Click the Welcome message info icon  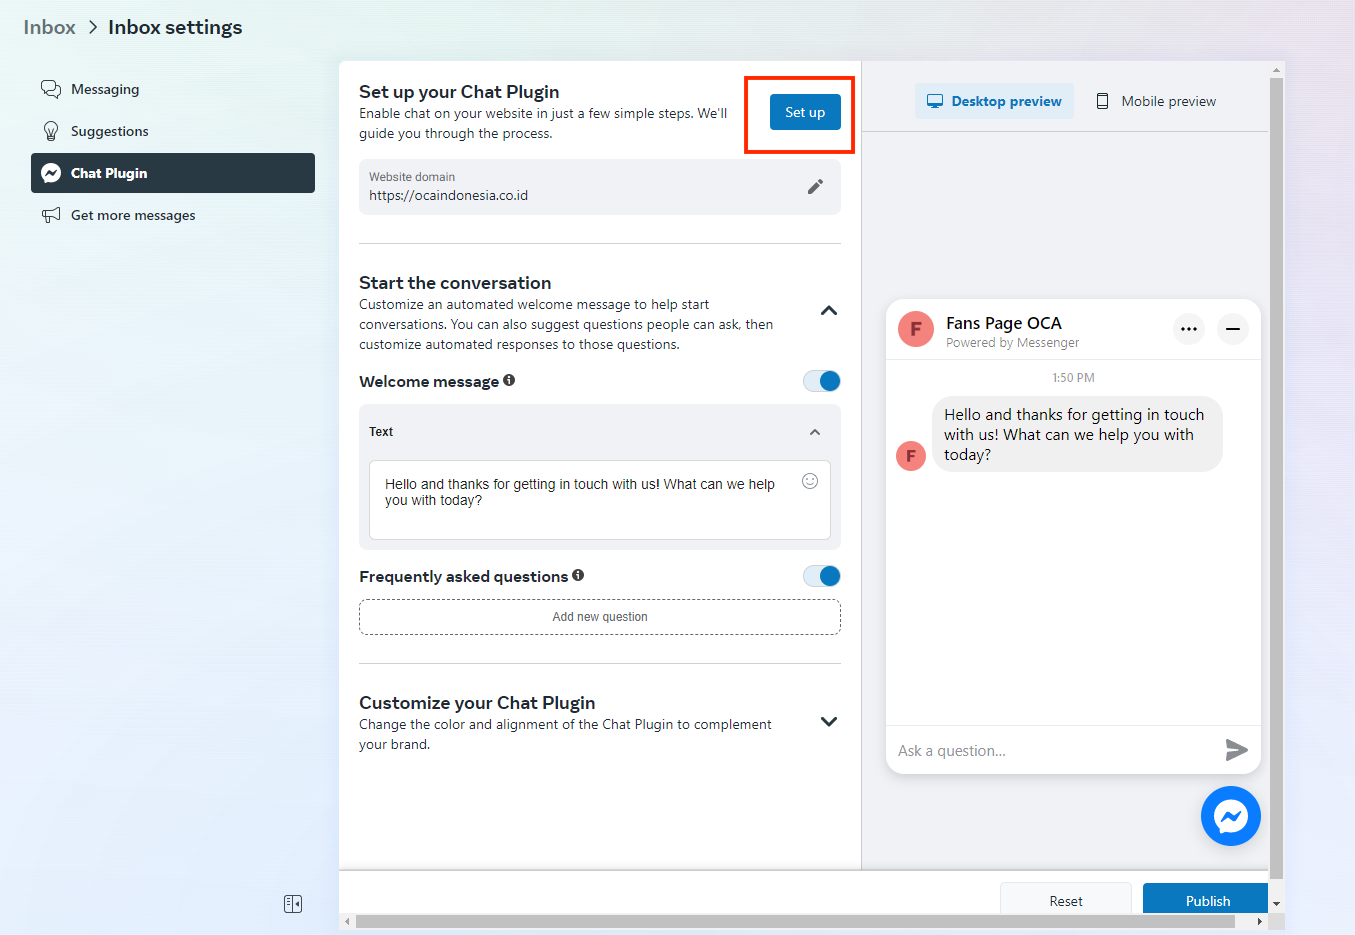click(509, 380)
